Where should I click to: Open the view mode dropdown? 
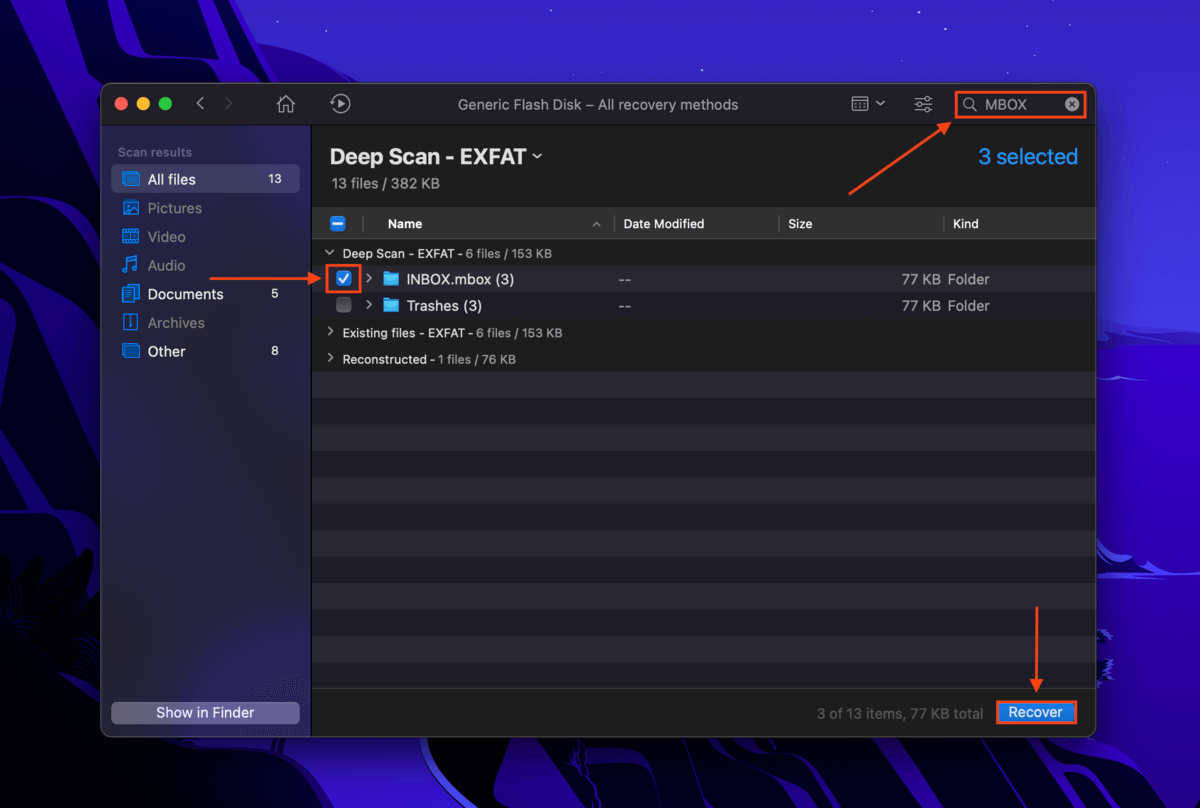[867, 104]
